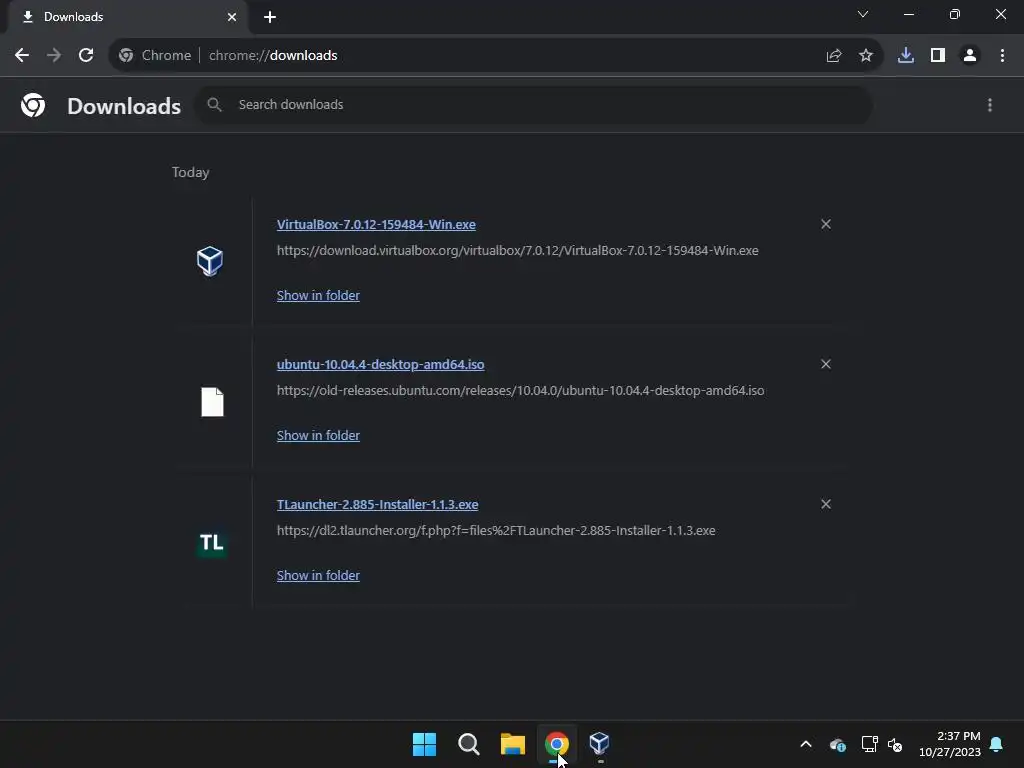Reload the Downloads page
Viewport: 1024px width, 768px height.
[86, 56]
